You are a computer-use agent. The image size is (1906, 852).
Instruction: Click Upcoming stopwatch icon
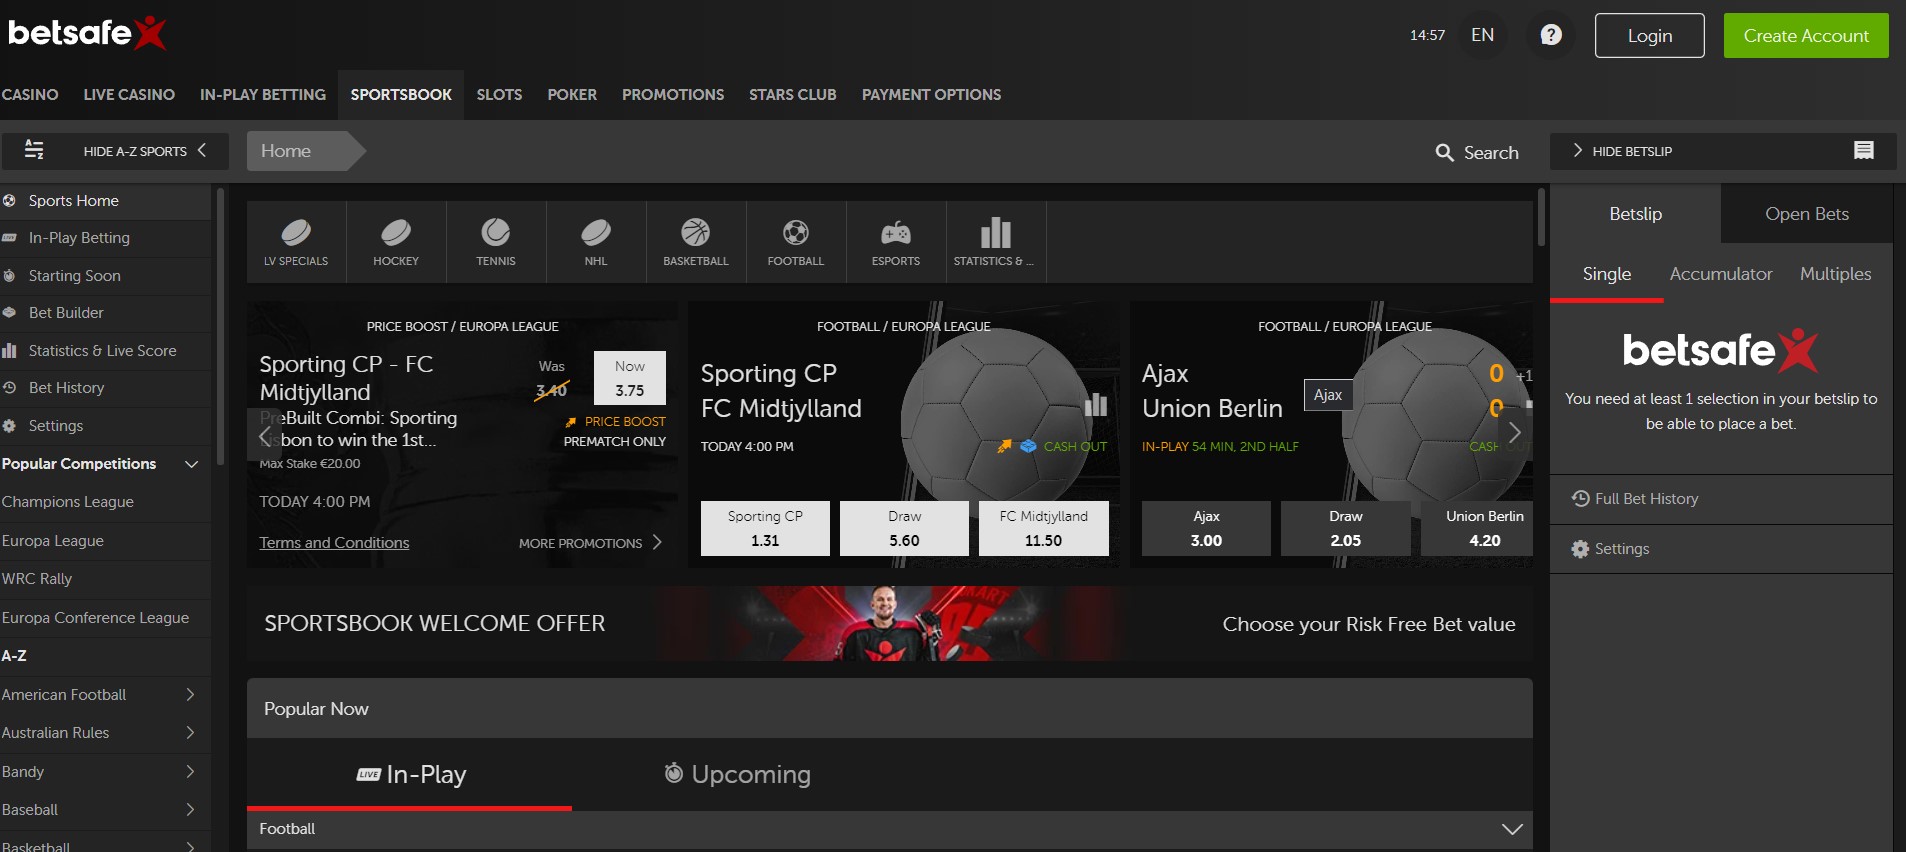click(x=674, y=773)
